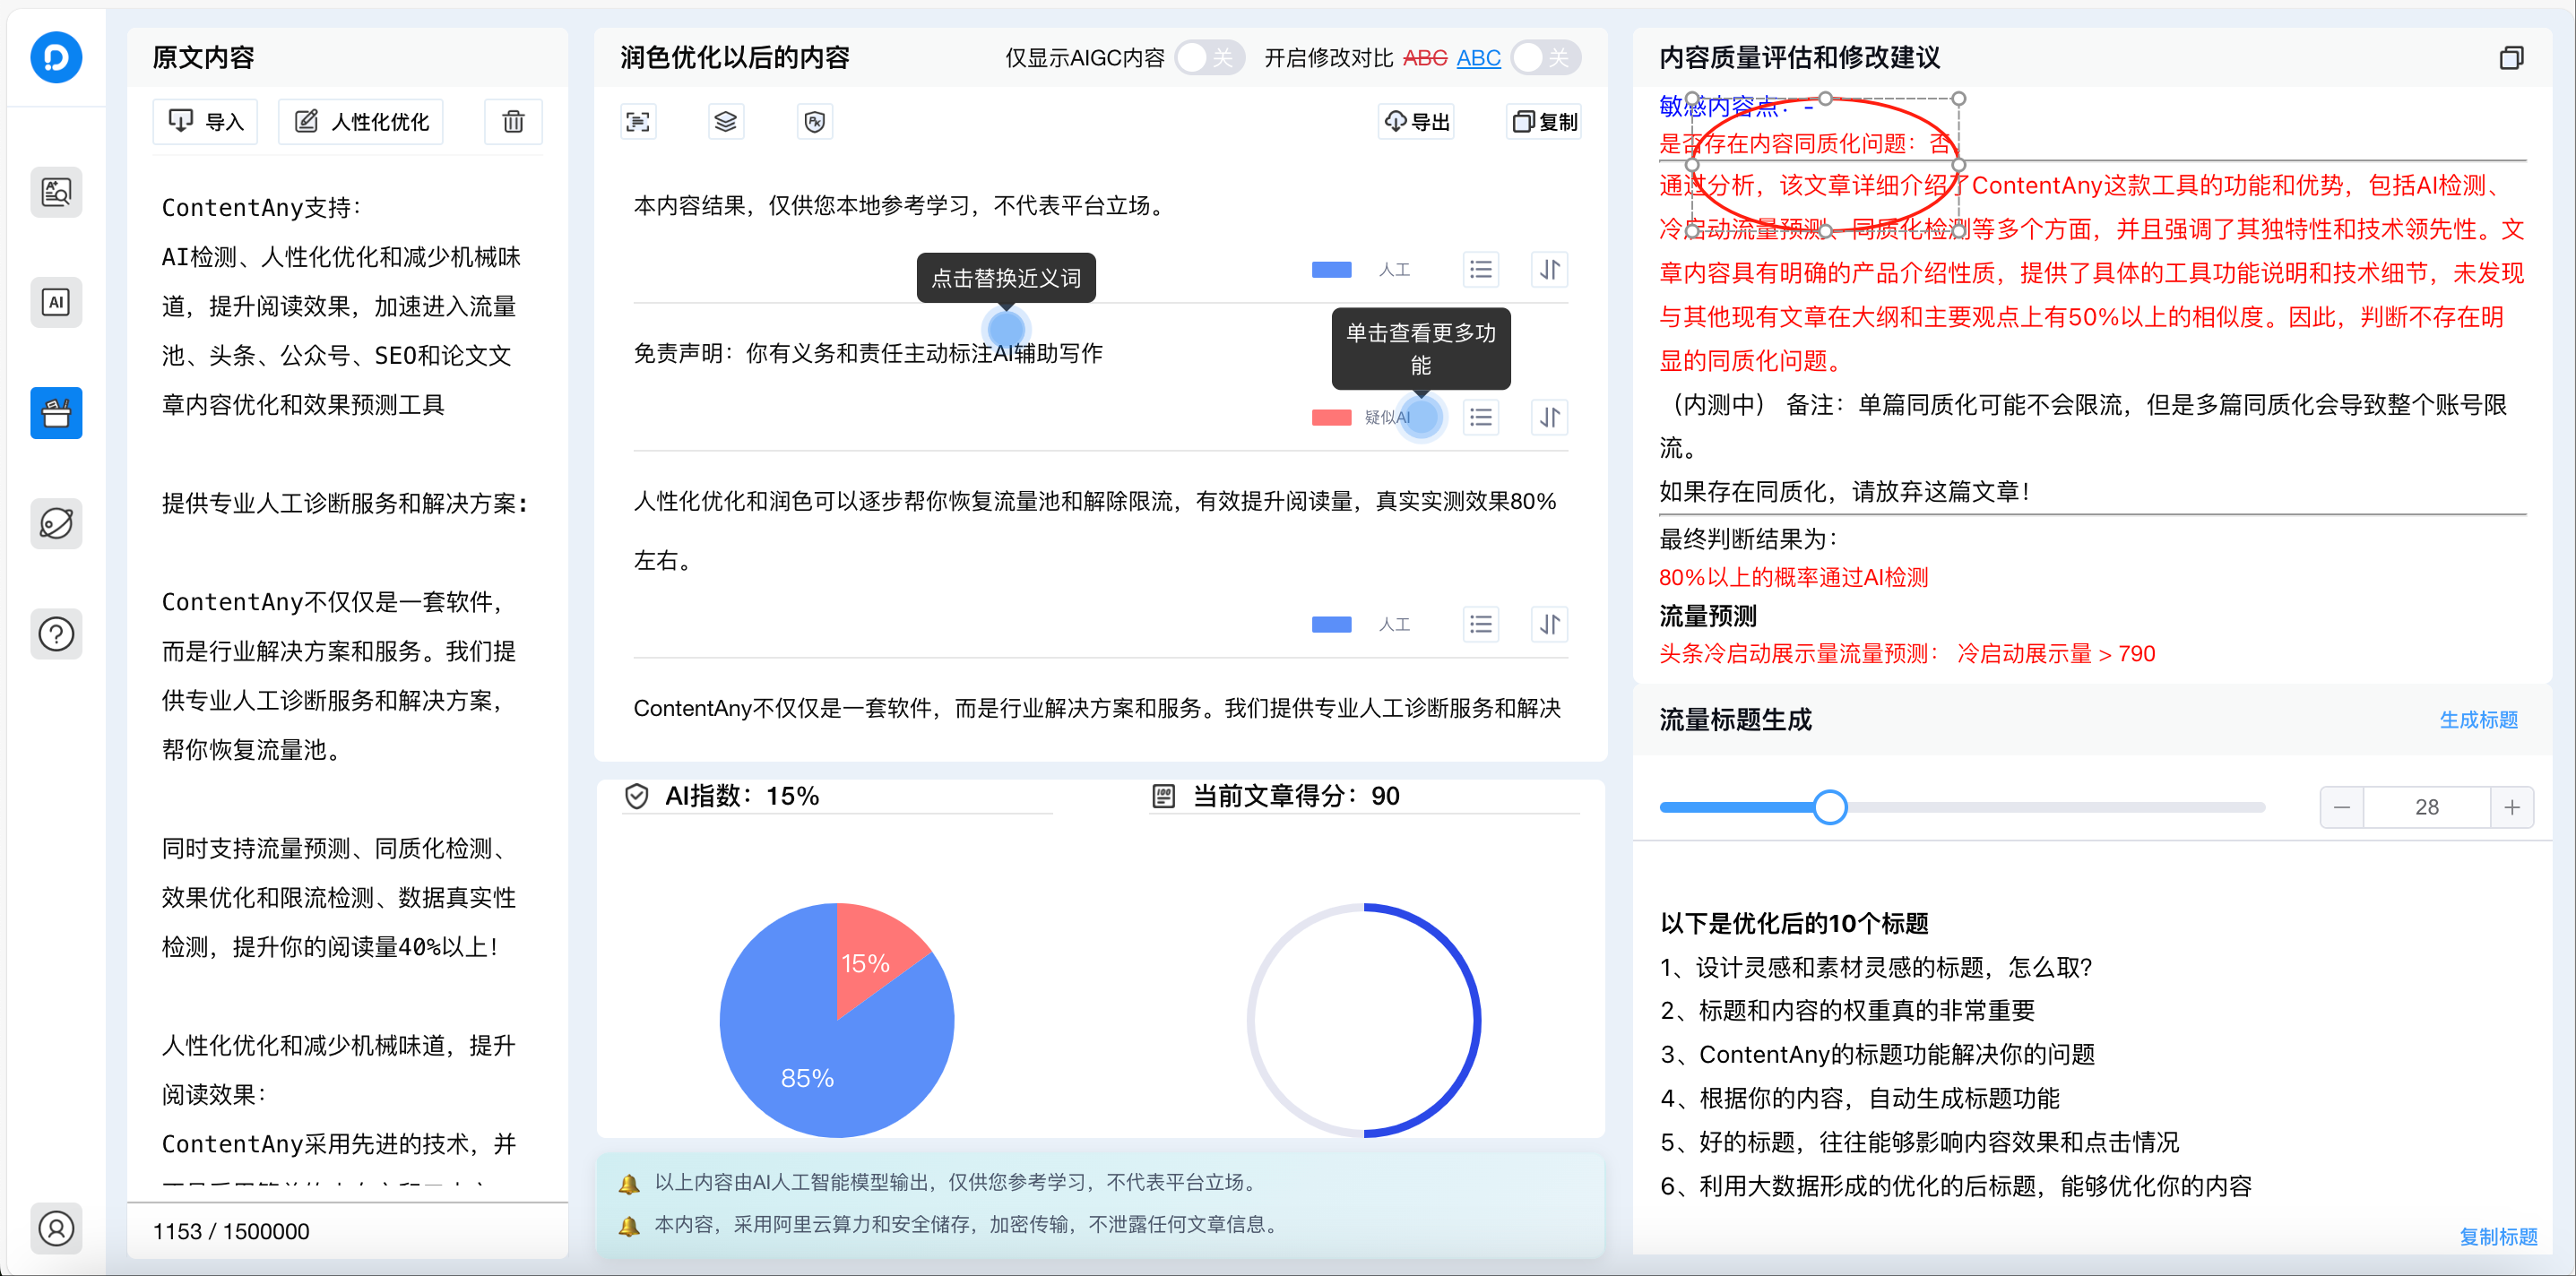Open the planet/explore tool in the sidebar

click(x=56, y=523)
